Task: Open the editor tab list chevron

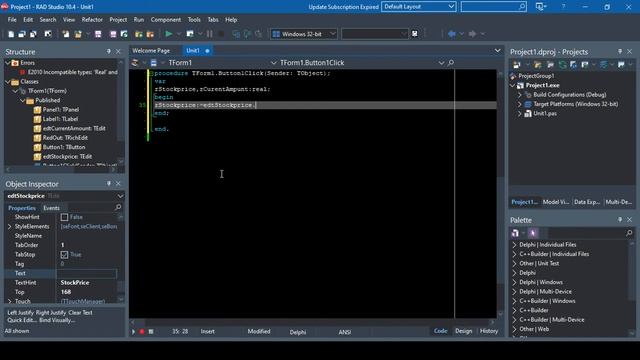Action: pos(498,51)
